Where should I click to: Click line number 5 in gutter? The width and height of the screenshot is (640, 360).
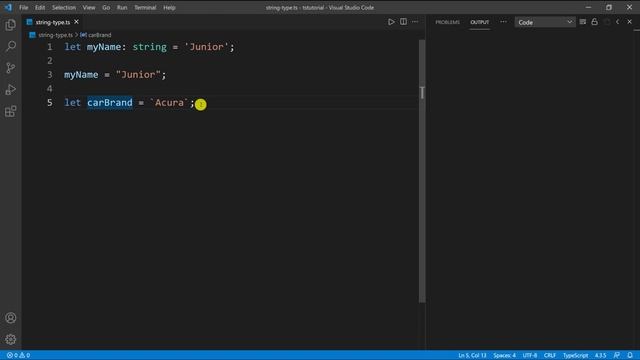(50, 102)
